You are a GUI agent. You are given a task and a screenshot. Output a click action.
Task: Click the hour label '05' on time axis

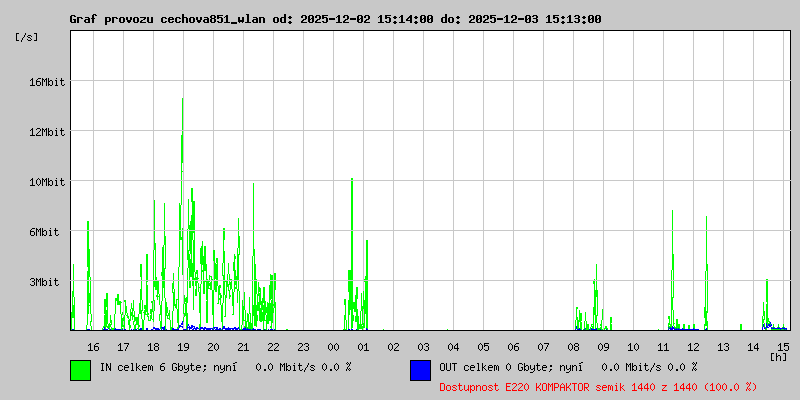(484, 347)
